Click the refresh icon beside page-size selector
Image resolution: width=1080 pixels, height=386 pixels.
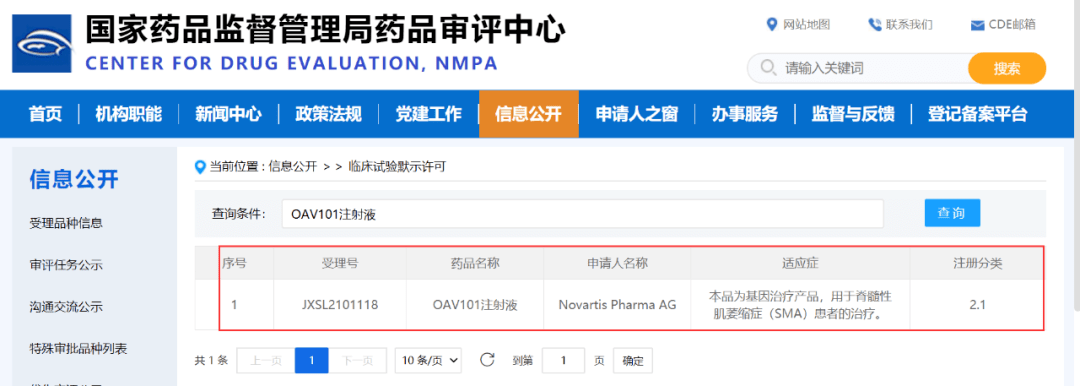tap(487, 360)
